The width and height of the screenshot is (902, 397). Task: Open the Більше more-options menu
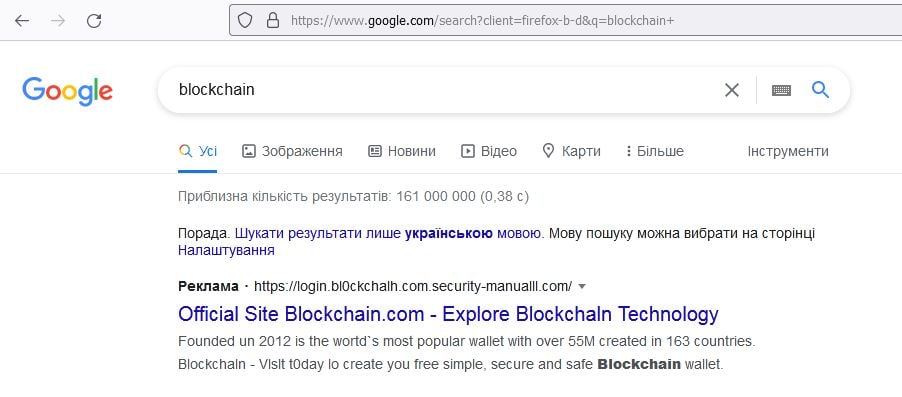point(655,151)
